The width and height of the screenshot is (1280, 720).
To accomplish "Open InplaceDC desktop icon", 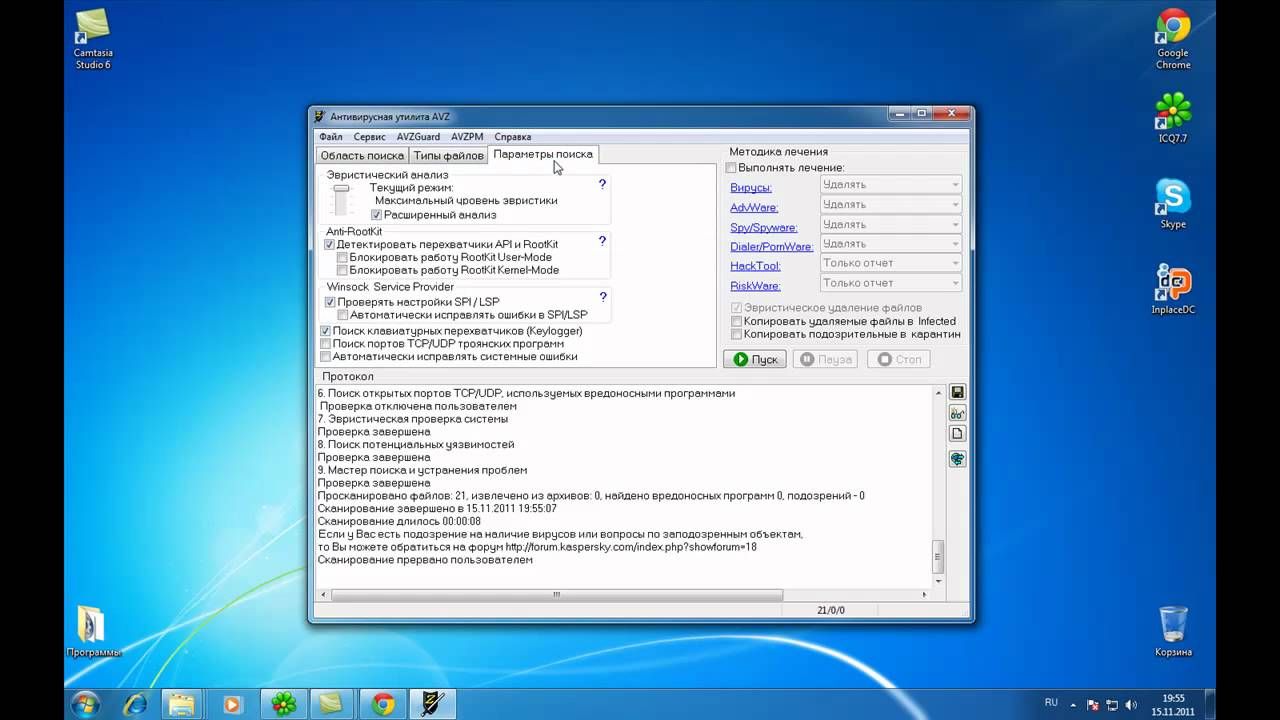I will (x=1173, y=290).
